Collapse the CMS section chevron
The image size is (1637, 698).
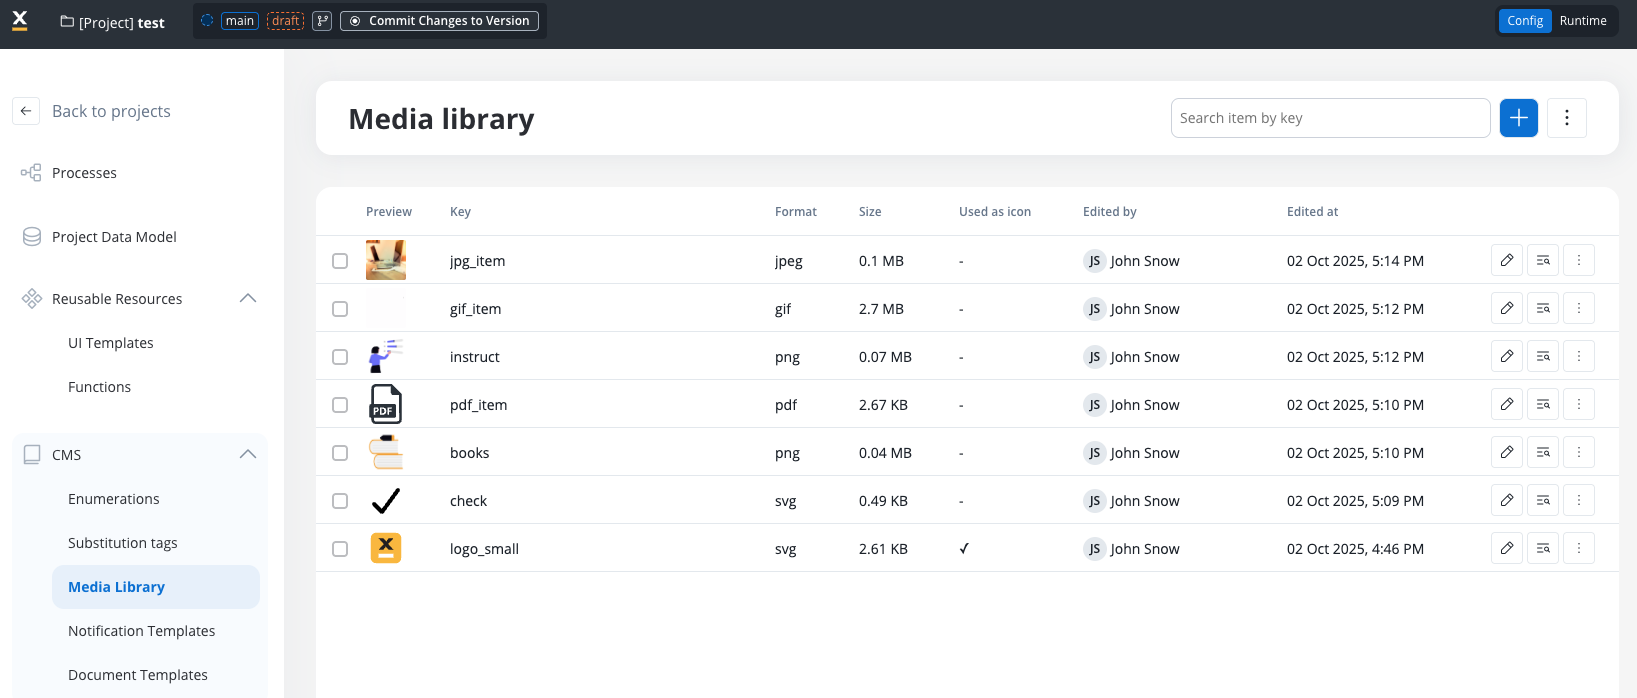click(248, 454)
